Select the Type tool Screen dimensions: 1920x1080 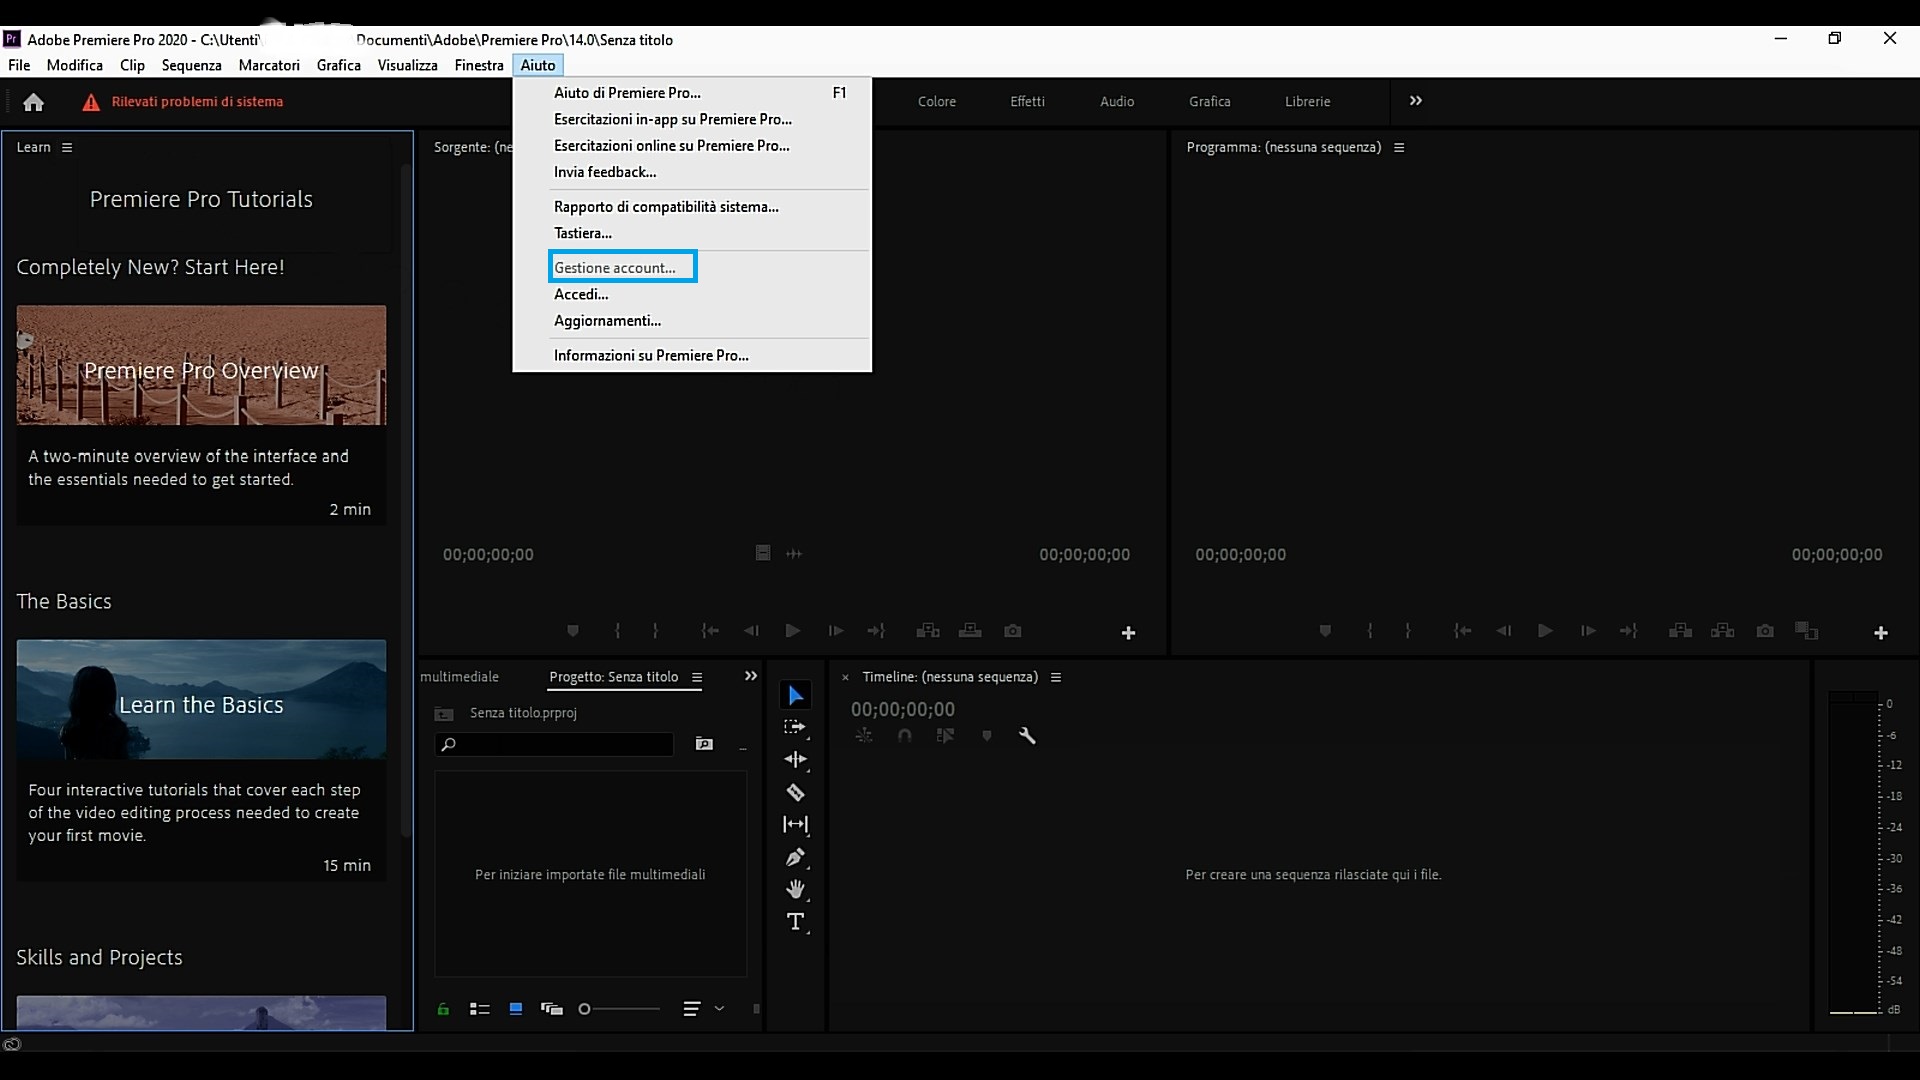[795, 922]
